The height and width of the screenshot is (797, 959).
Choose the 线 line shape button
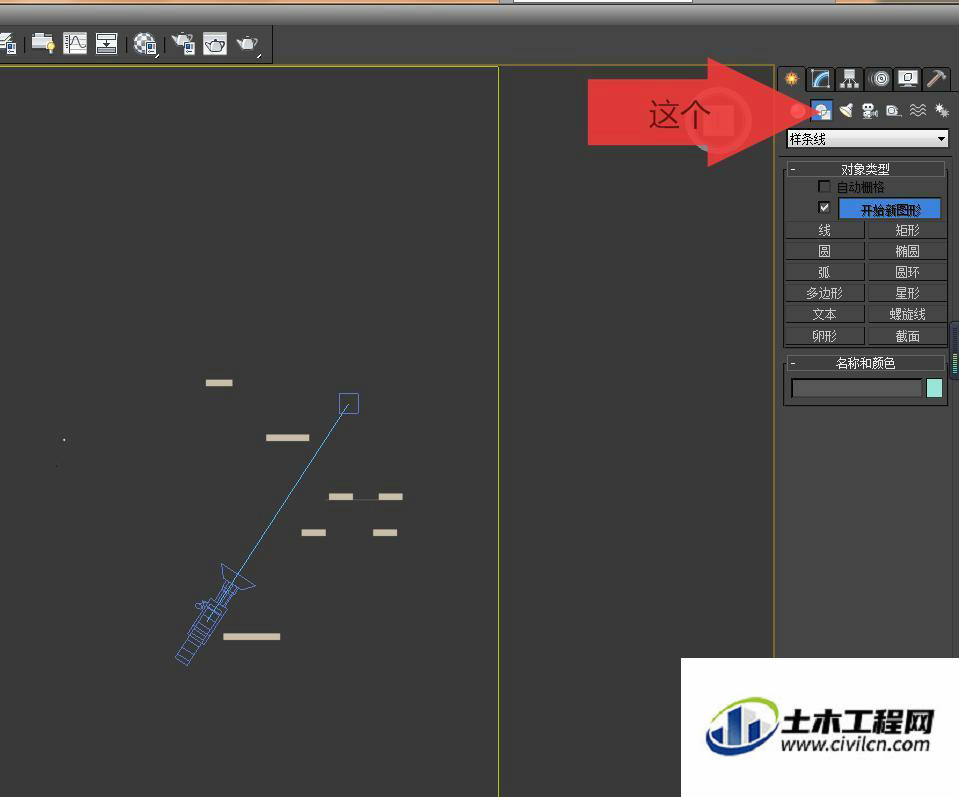click(x=824, y=230)
